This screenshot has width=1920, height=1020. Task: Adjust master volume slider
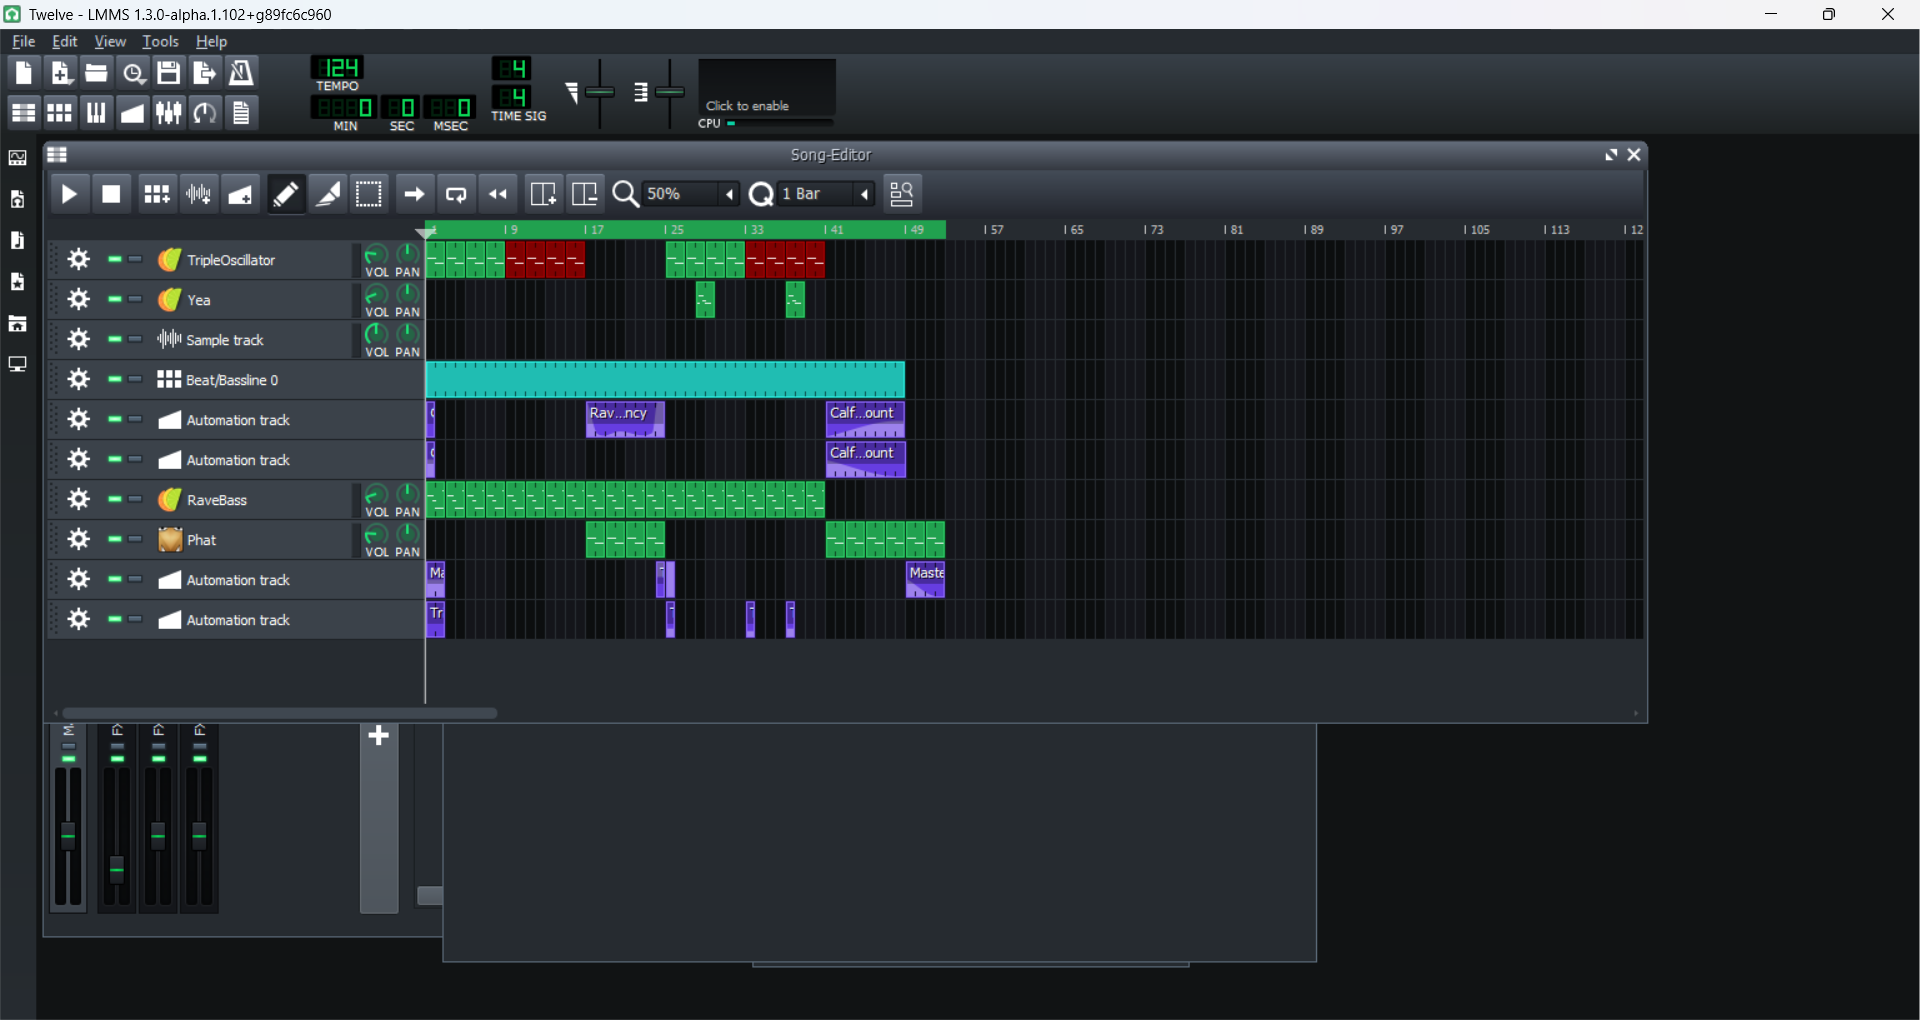pyautogui.click(x=600, y=92)
